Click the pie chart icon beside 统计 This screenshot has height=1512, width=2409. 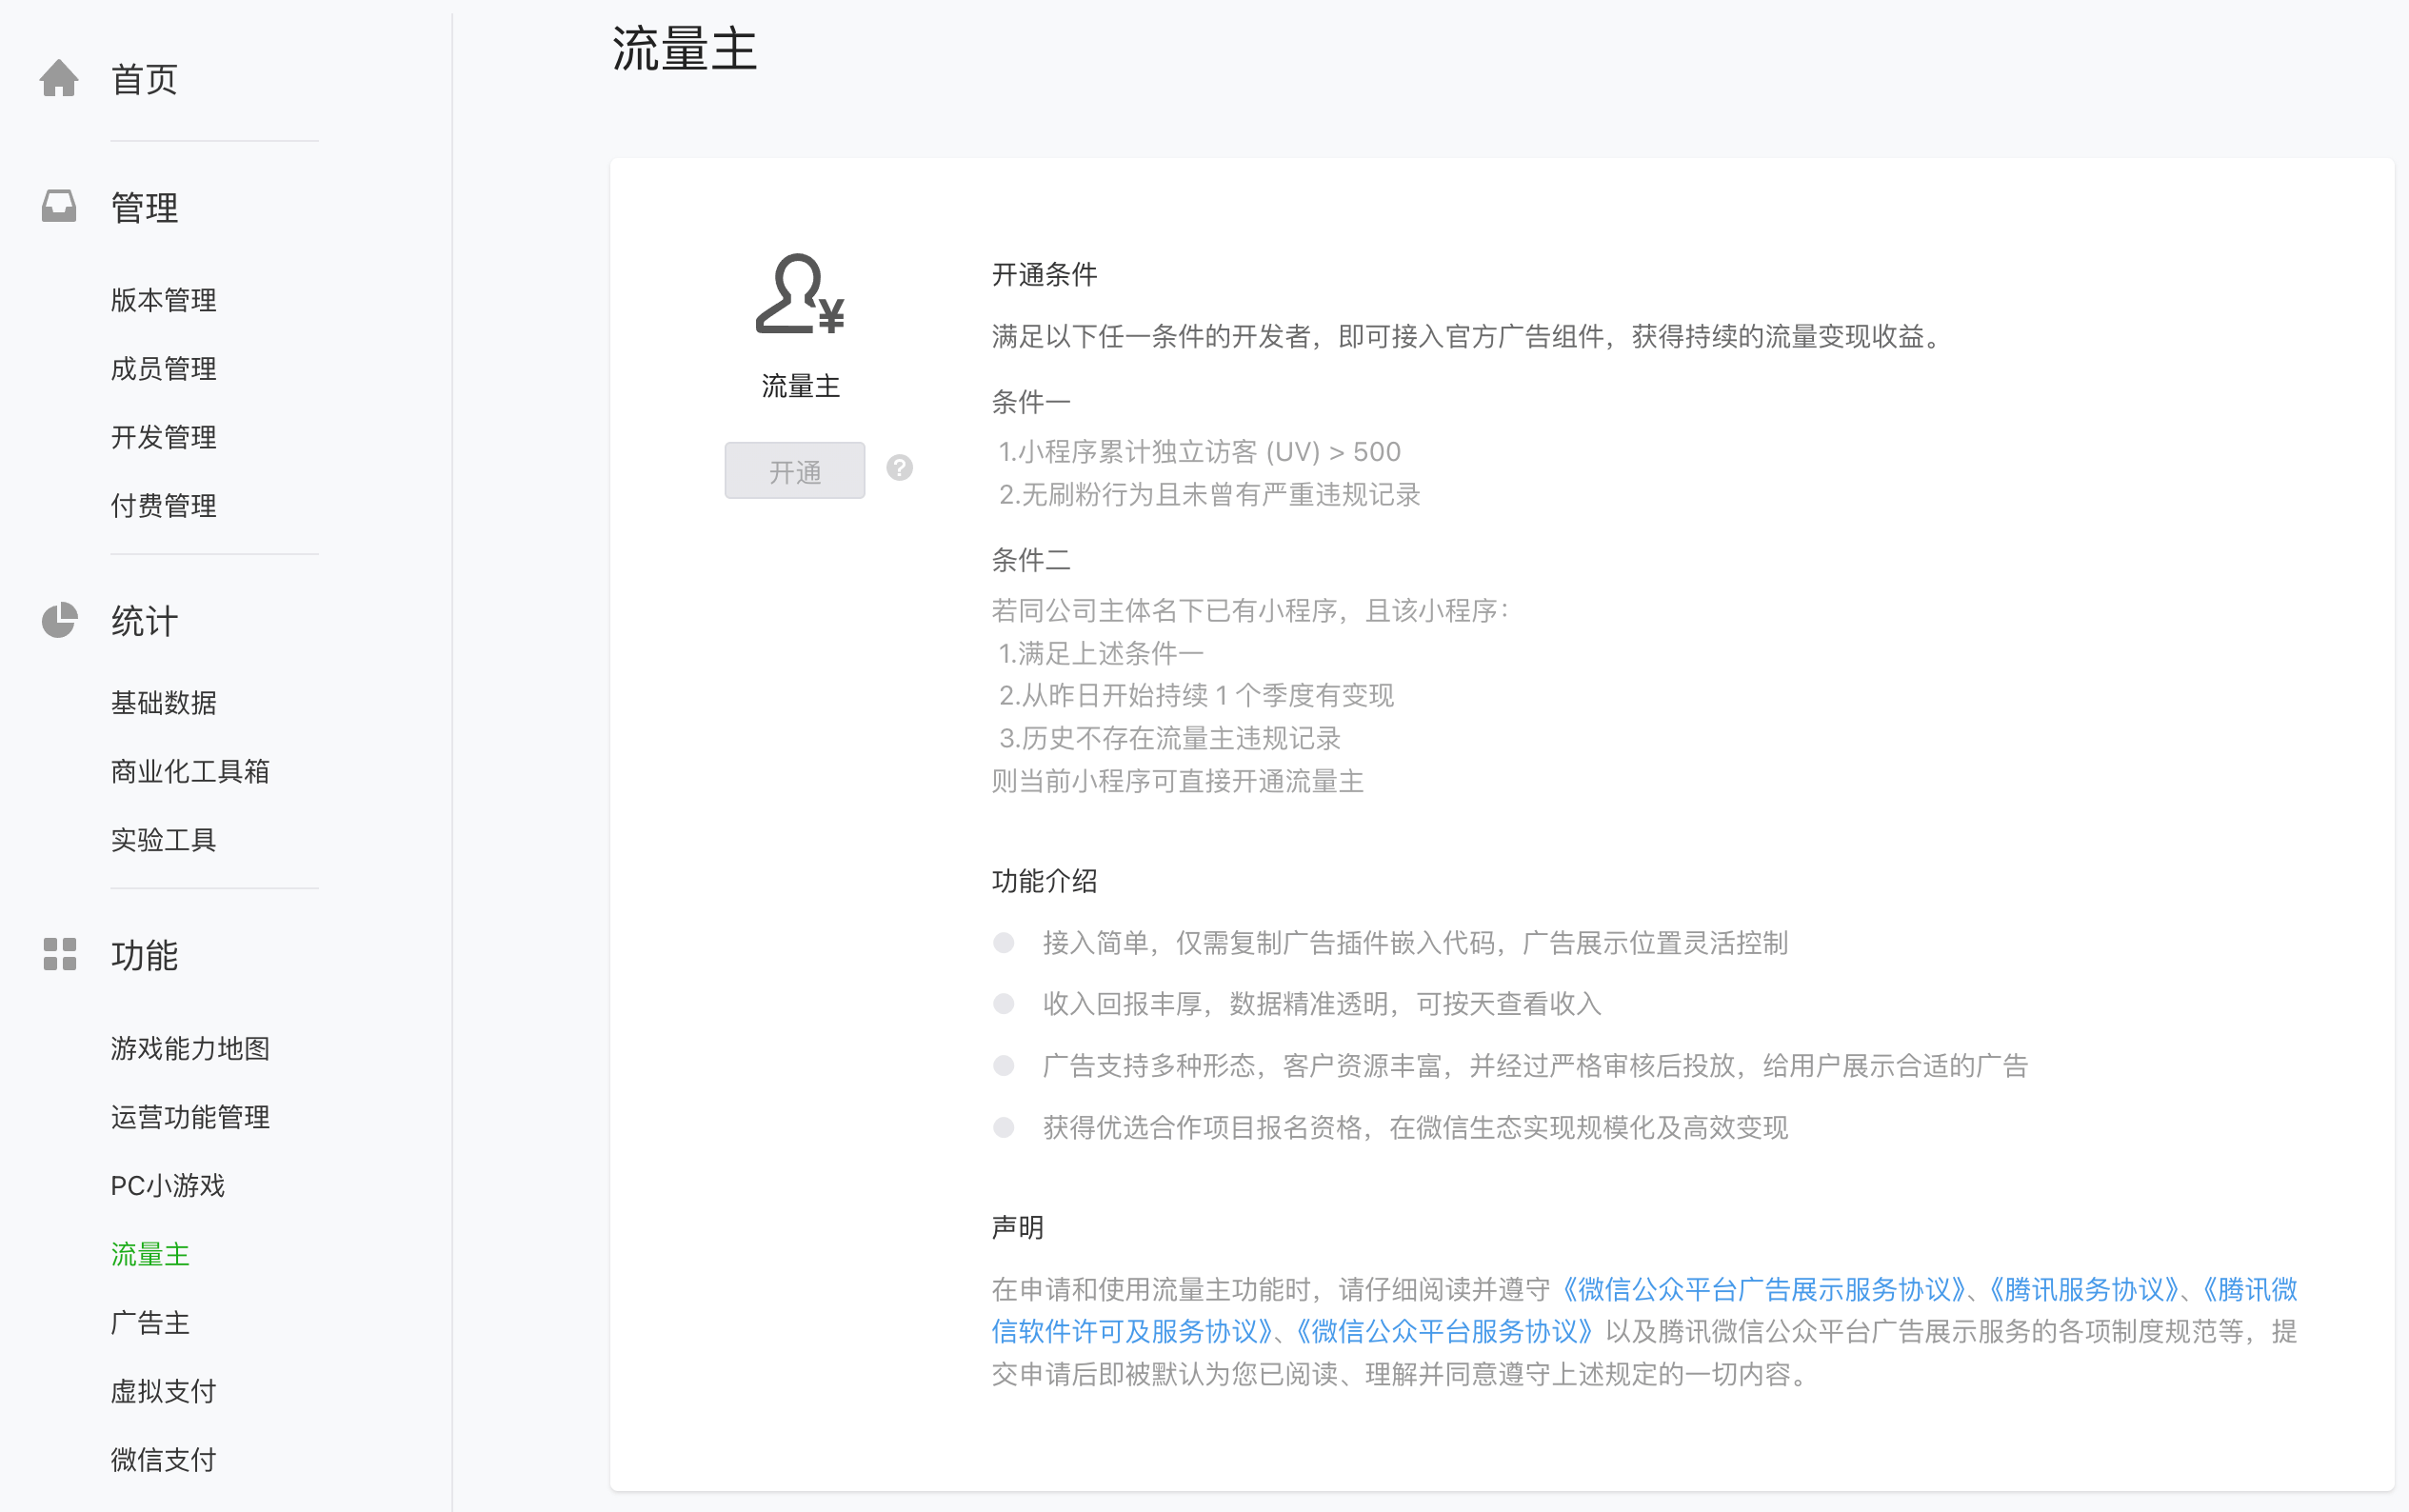coord(59,620)
